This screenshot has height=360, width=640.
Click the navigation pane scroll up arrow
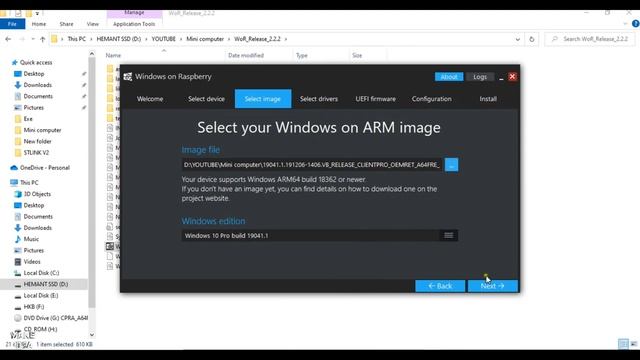[x=92, y=53]
